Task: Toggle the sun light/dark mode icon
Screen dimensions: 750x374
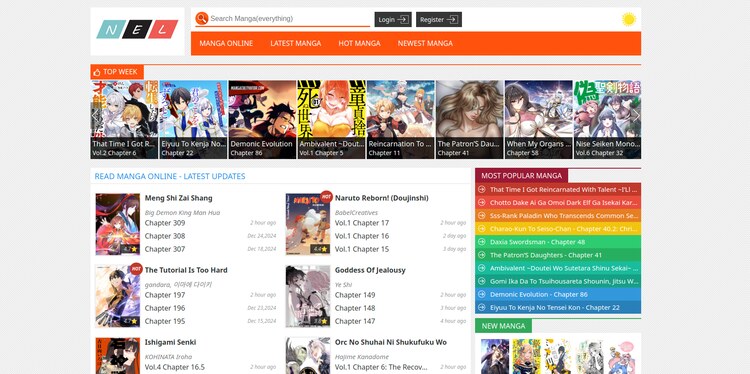Action: 629,19
